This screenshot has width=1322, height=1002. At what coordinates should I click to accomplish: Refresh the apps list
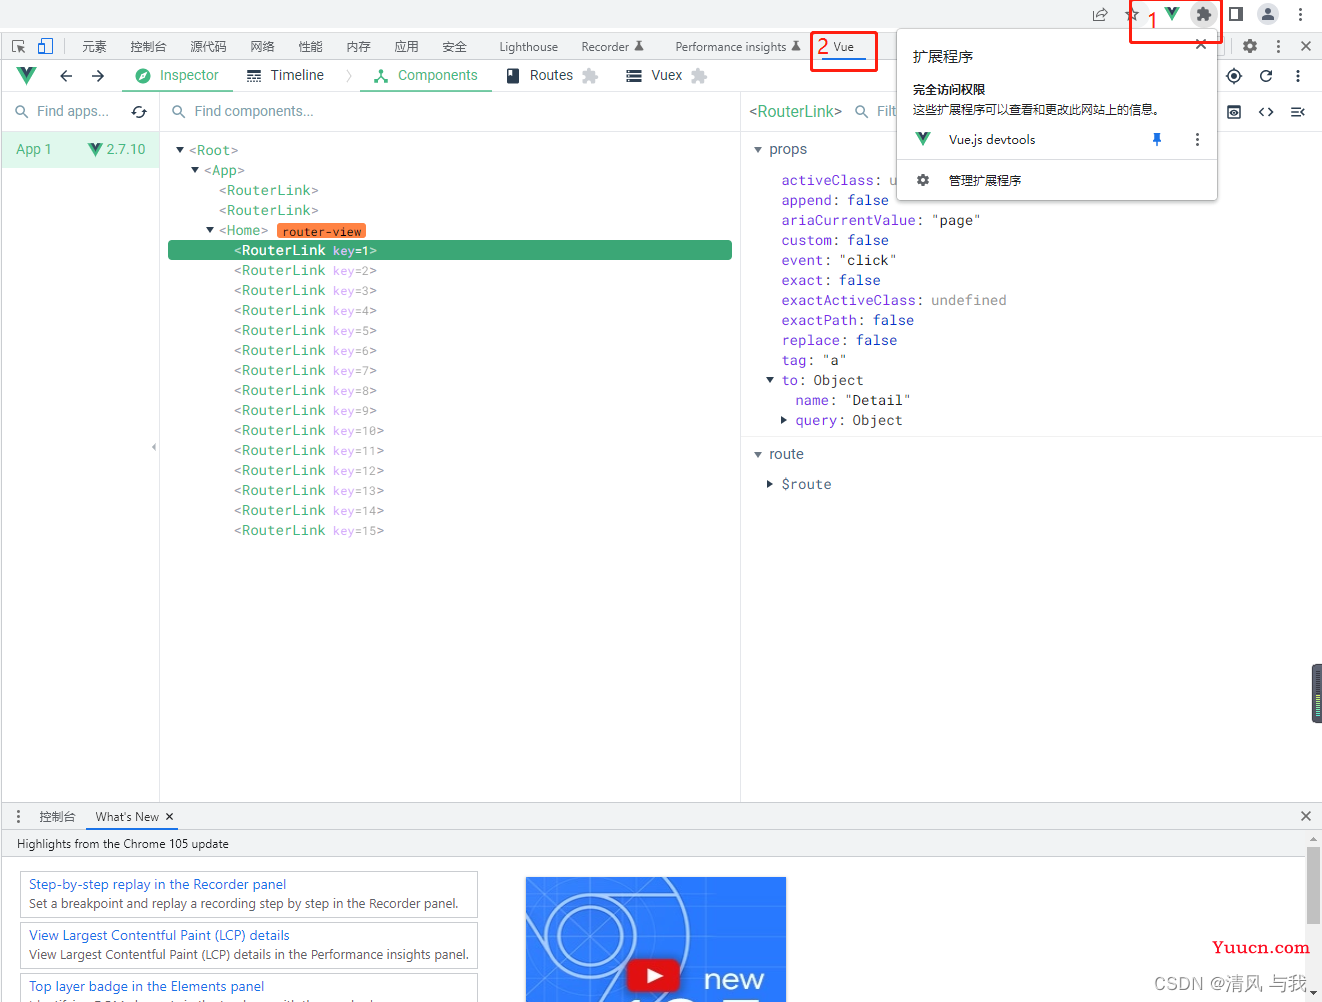tap(139, 112)
